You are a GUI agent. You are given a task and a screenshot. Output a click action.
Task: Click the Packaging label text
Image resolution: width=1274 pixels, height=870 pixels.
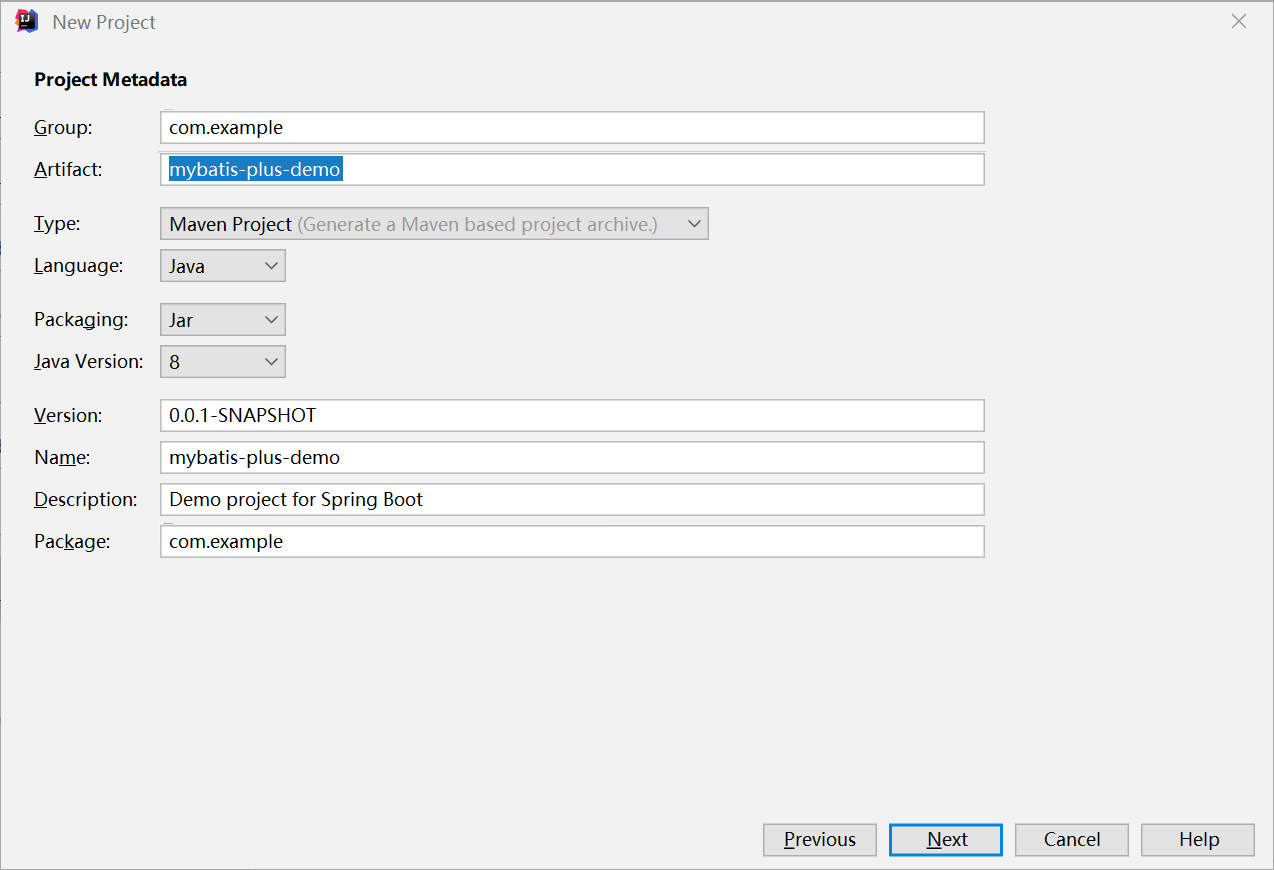point(80,319)
